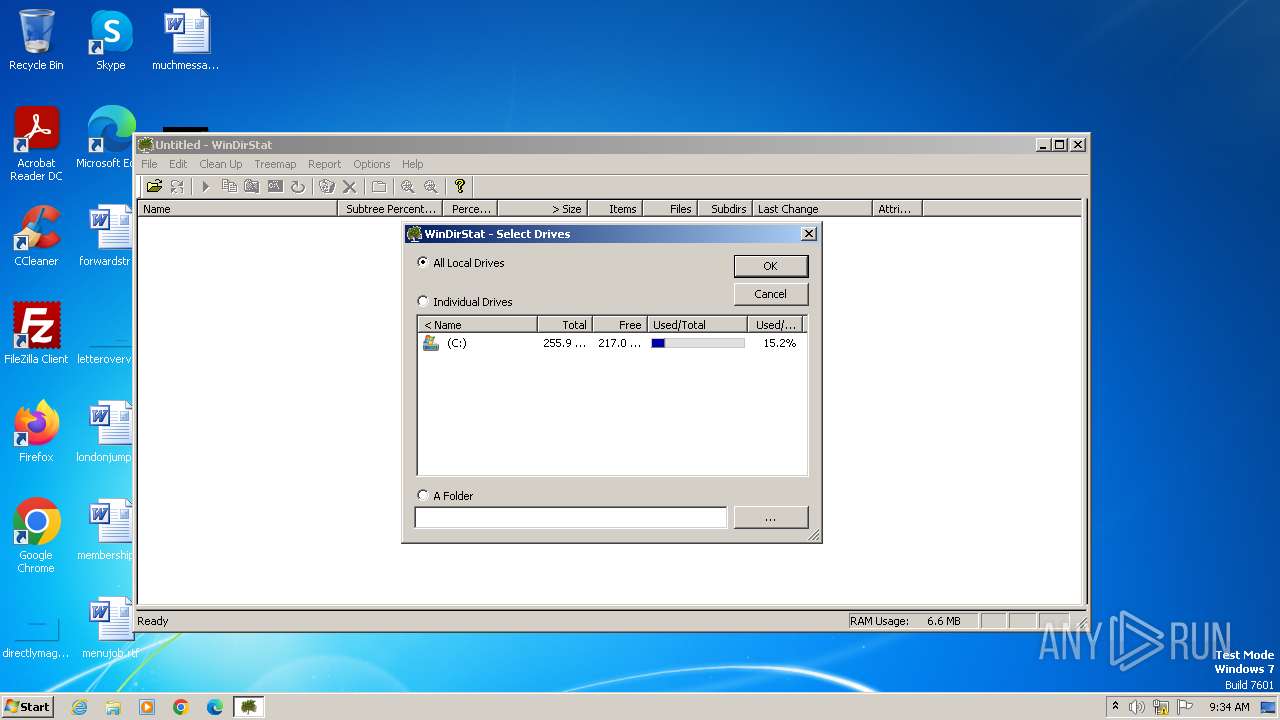Open the Help menu
This screenshot has height=720, width=1280.
[x=412, y=164]
